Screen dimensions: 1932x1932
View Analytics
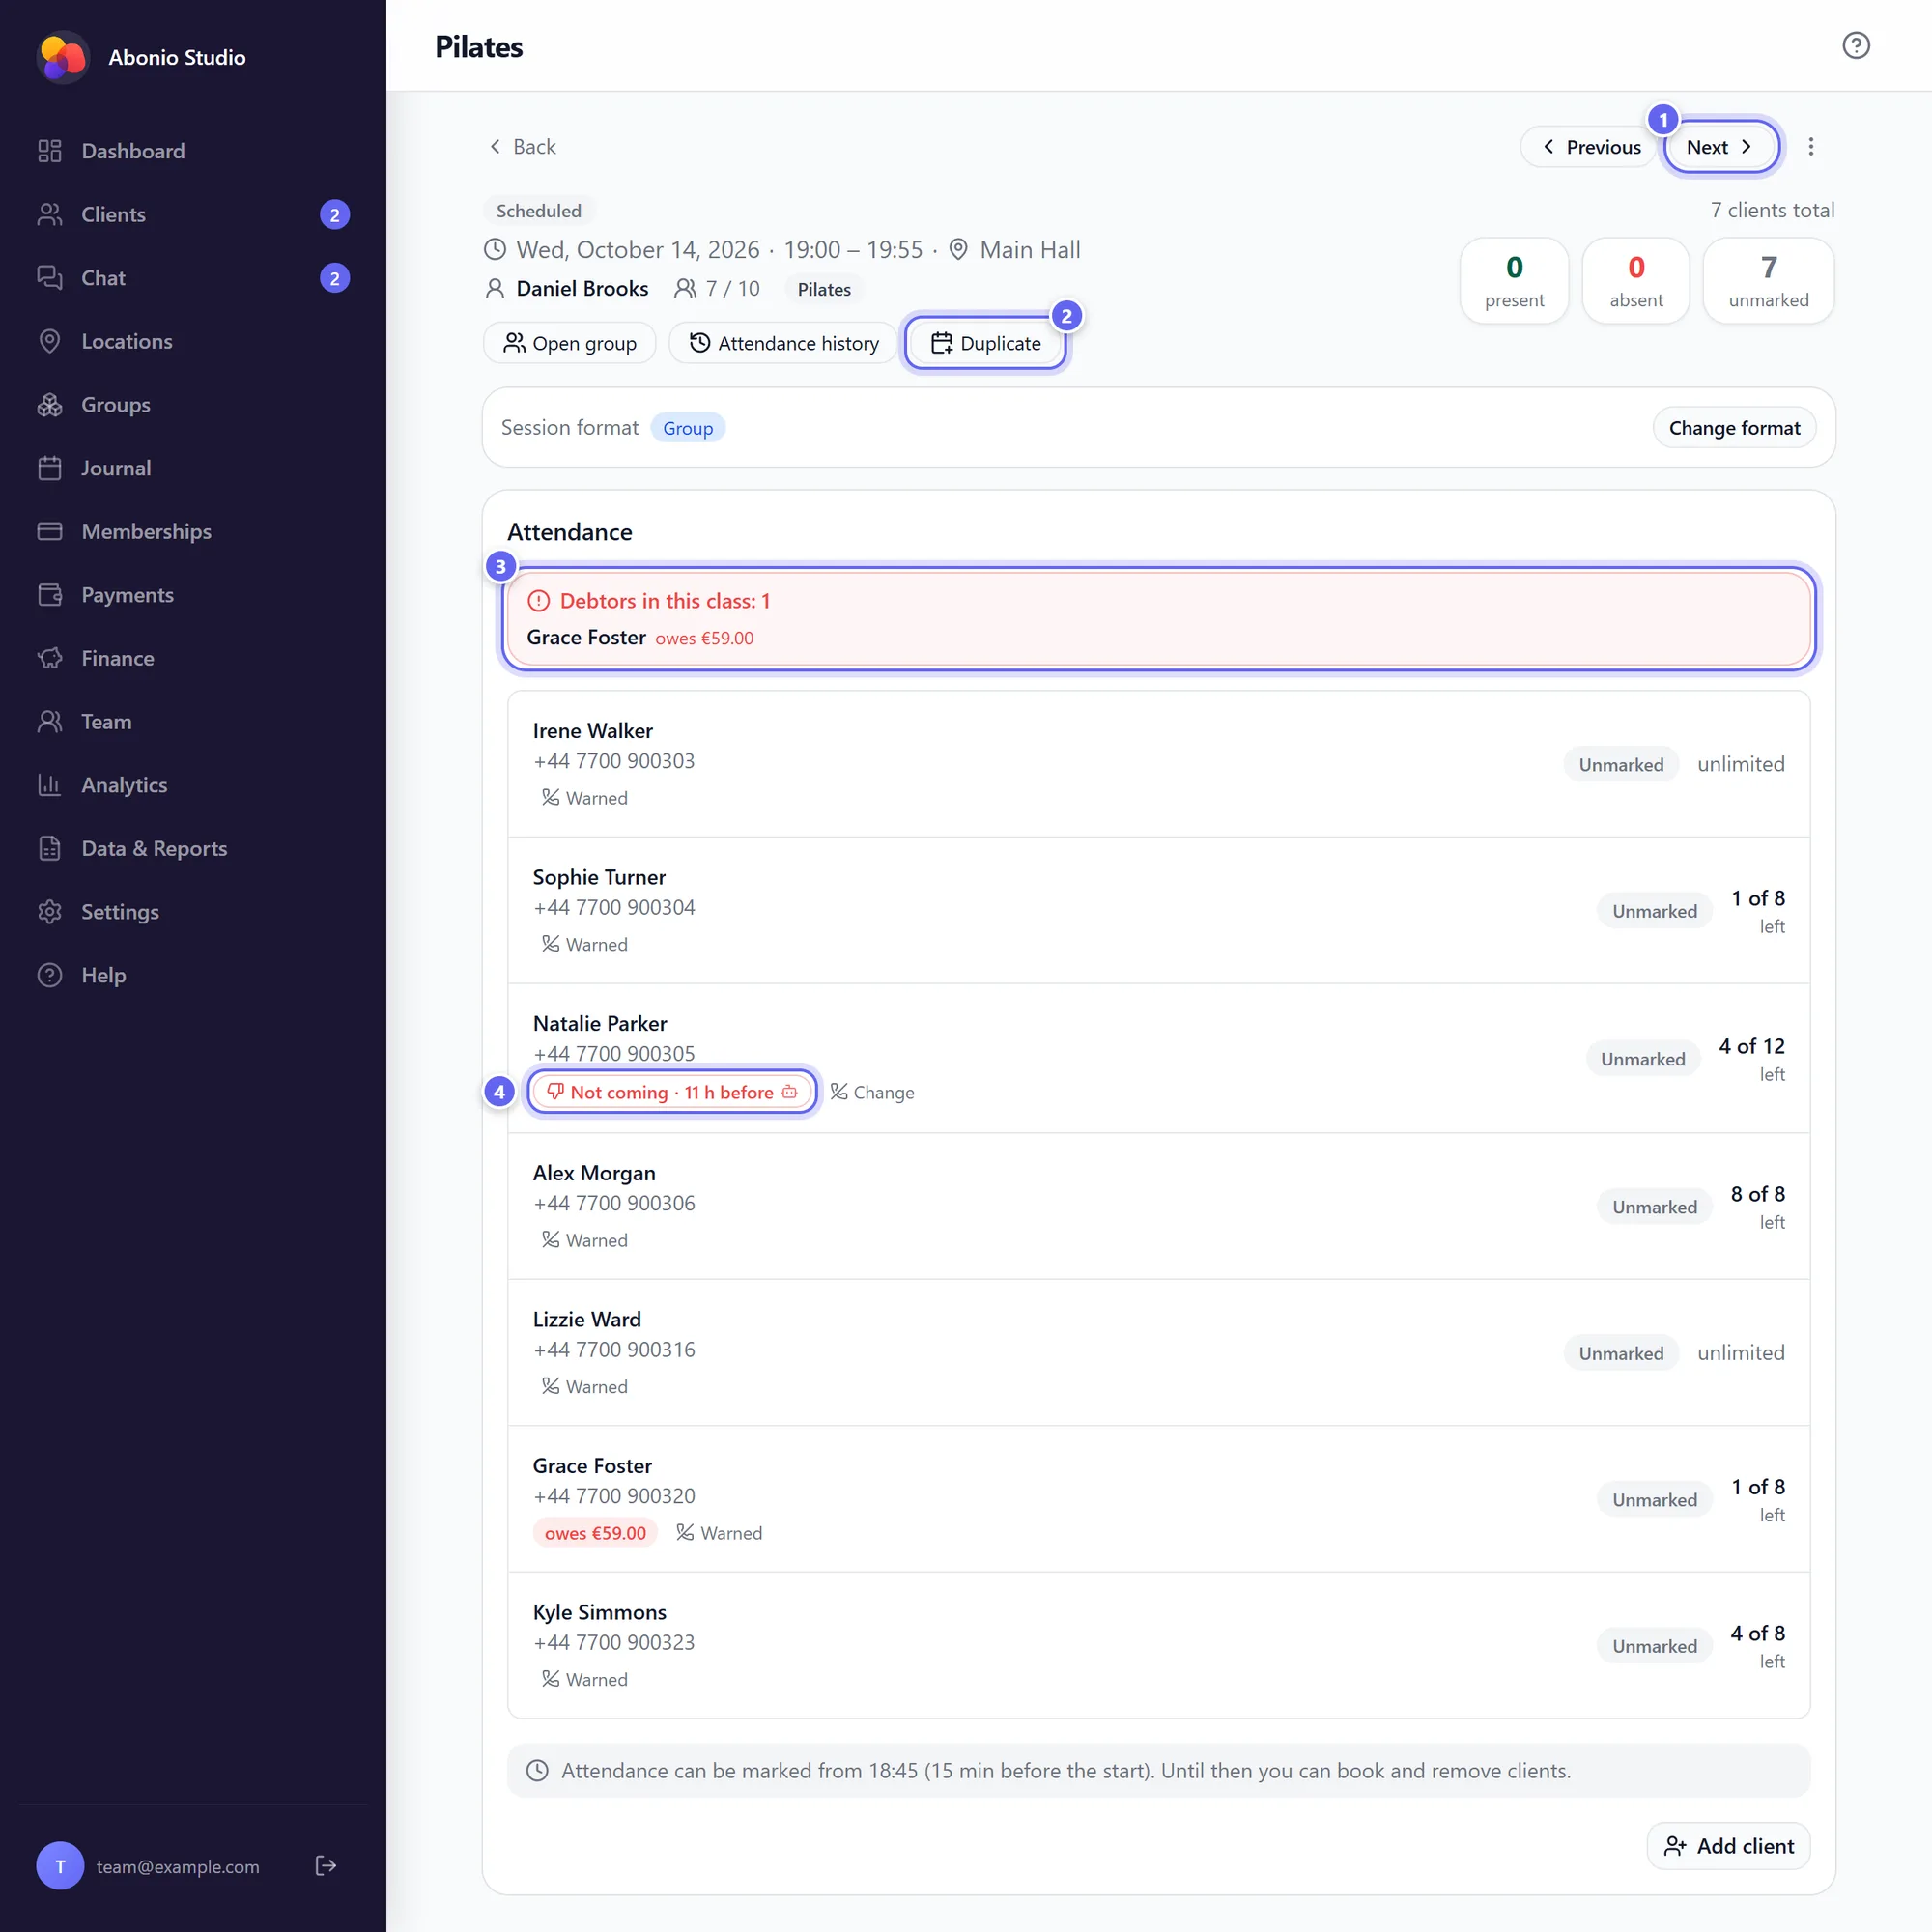193,785
